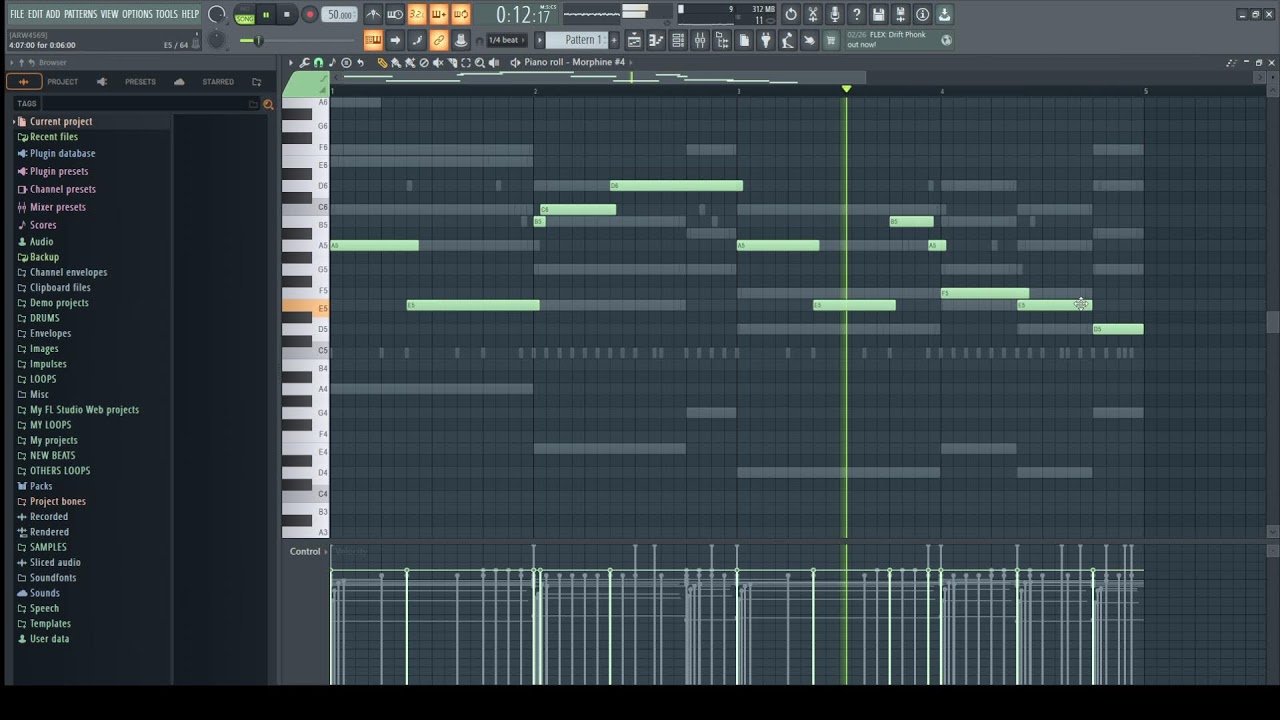
Task: Toggle the 3-2-1 countdown before recording
Action: click(x=417, y=15)
